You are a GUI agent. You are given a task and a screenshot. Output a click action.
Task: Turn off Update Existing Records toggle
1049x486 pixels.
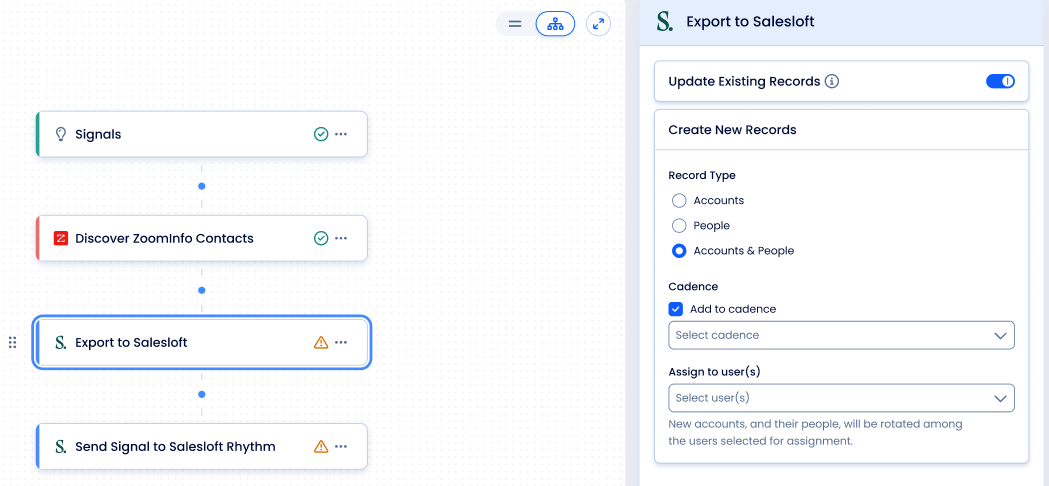(1000, 82)
